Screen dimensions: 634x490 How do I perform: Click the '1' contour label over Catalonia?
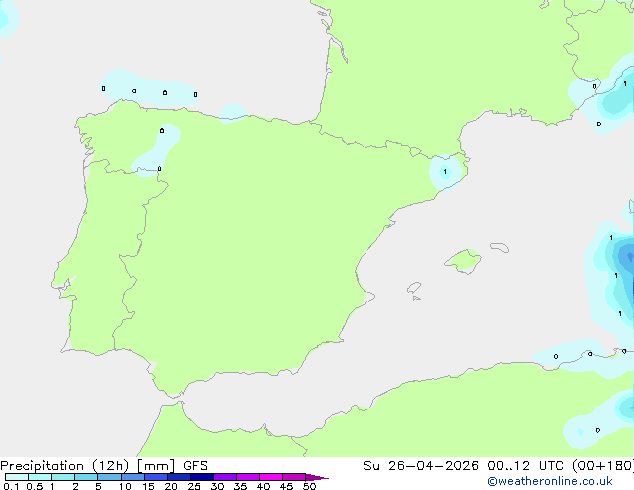coord(445,172)
